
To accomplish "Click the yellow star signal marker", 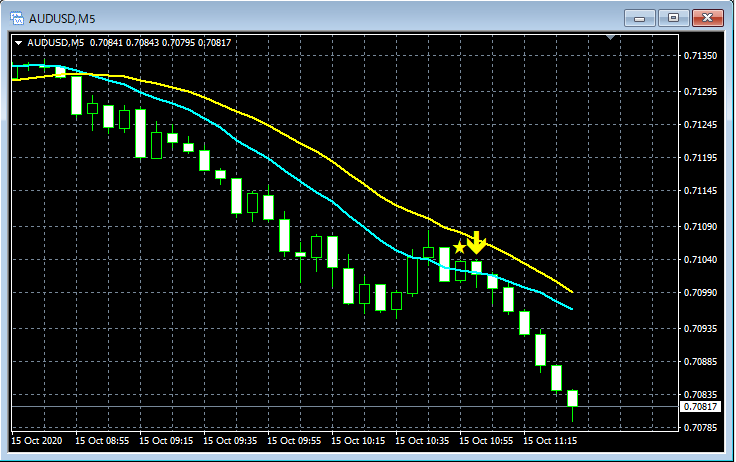I will (x=460, y=247).
